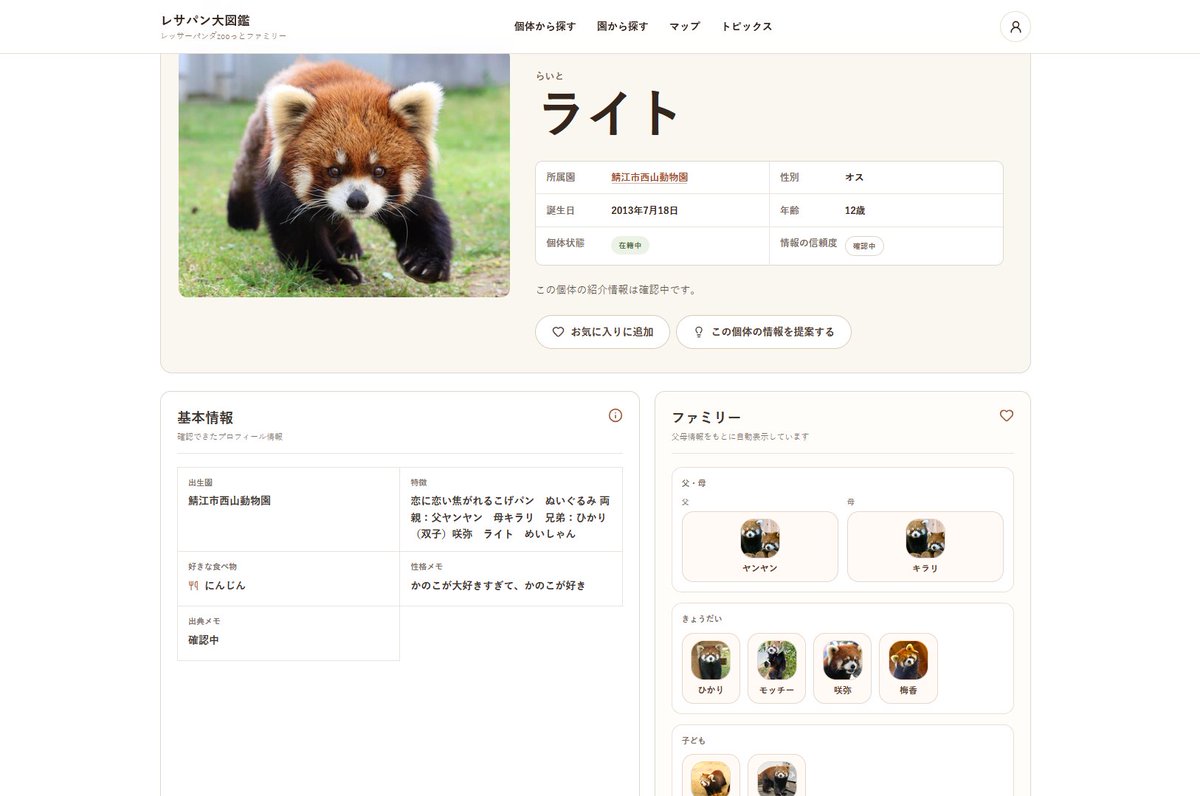Click 性格メモ text about かのこ
This screenshot has width=1200, height=796.
pyautogui.click(x=498, y=585)
